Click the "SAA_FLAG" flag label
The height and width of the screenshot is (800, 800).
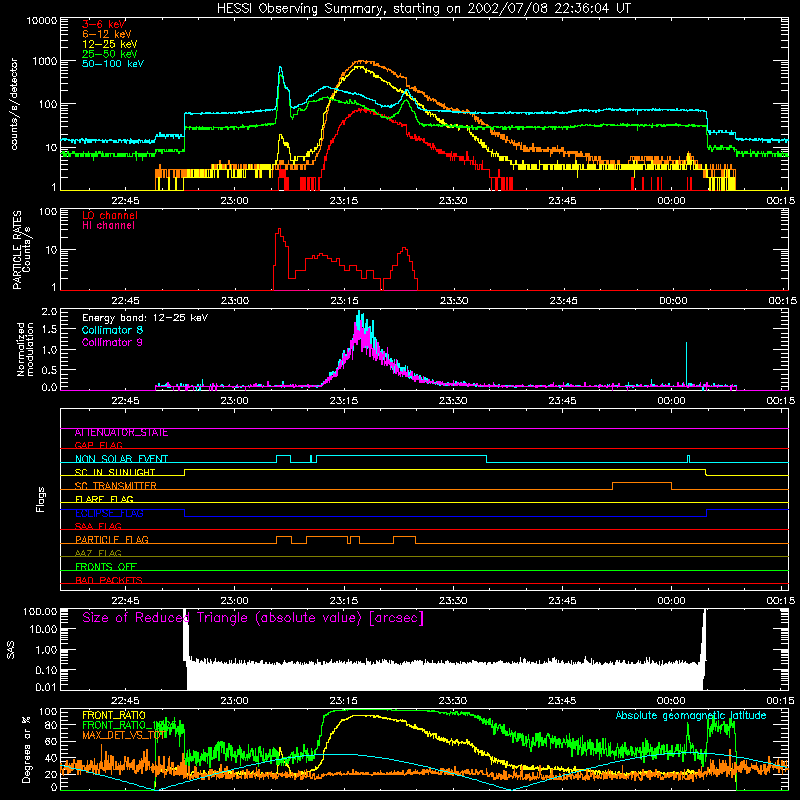(98, 526)
